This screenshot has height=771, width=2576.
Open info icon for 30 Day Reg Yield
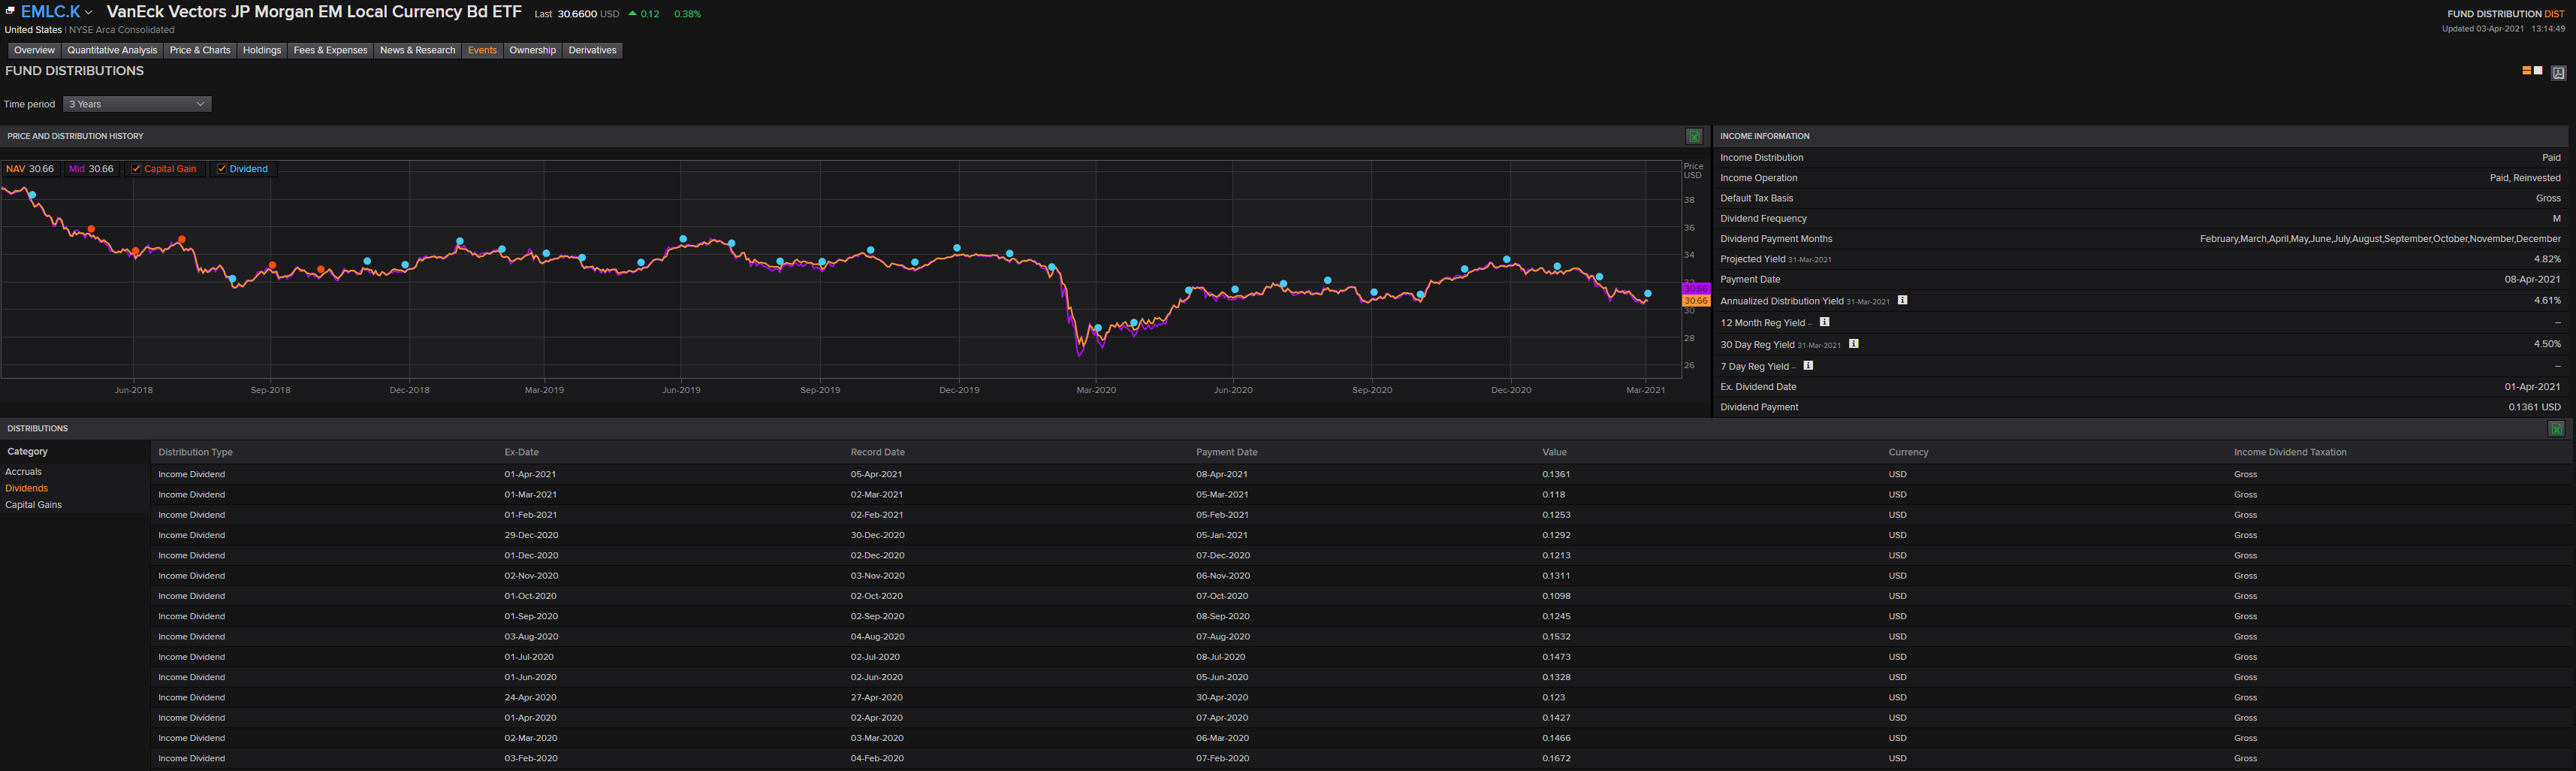(1853, 344)
